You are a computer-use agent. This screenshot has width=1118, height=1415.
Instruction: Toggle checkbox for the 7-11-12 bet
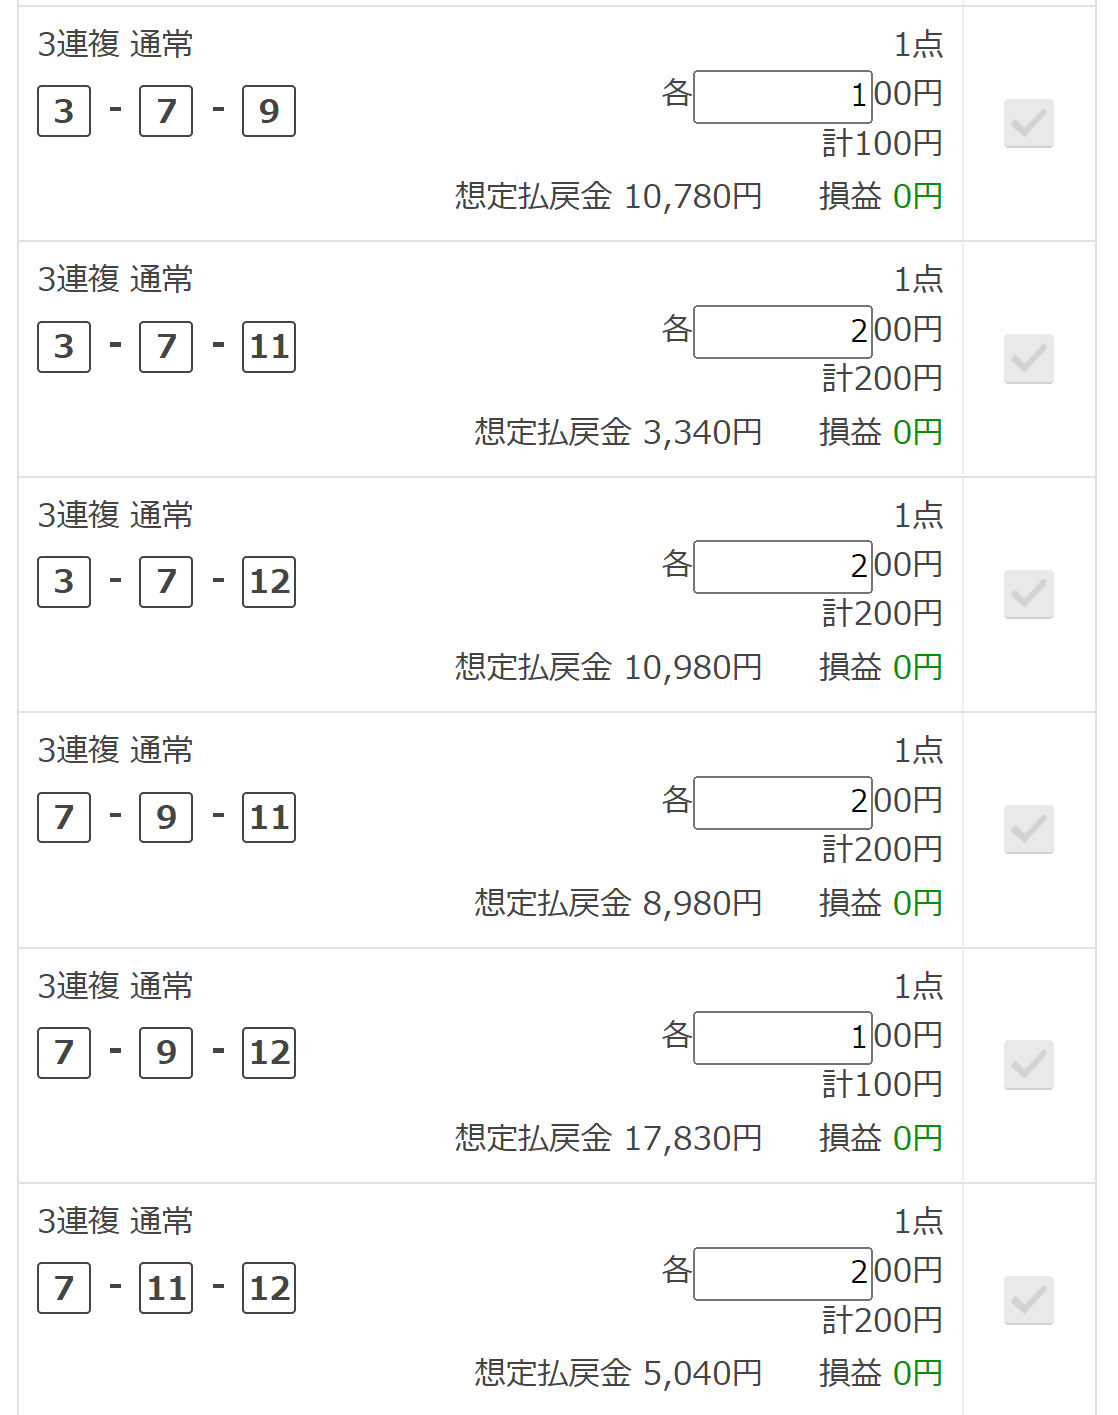click(x=1028, y=1300)
